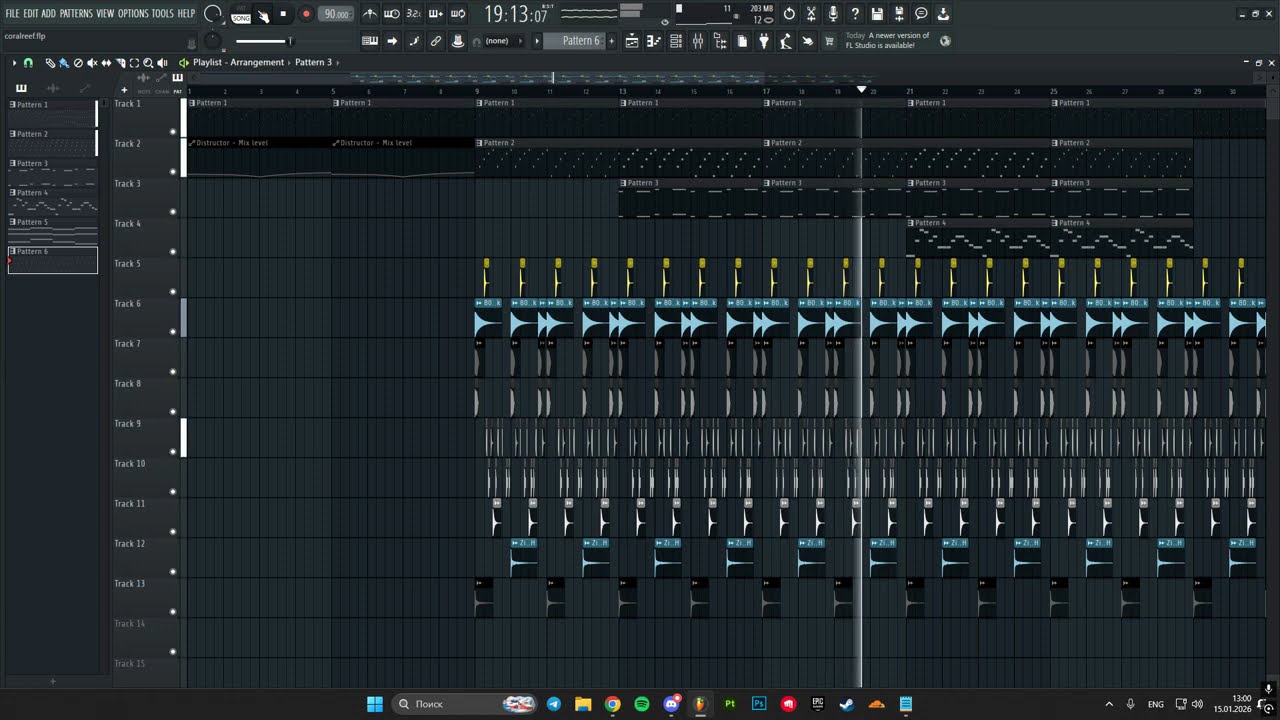Image resolution: width=1280 pixels, height=720 pixels.
Task: Click the render/export download icon
Action: 943,14
